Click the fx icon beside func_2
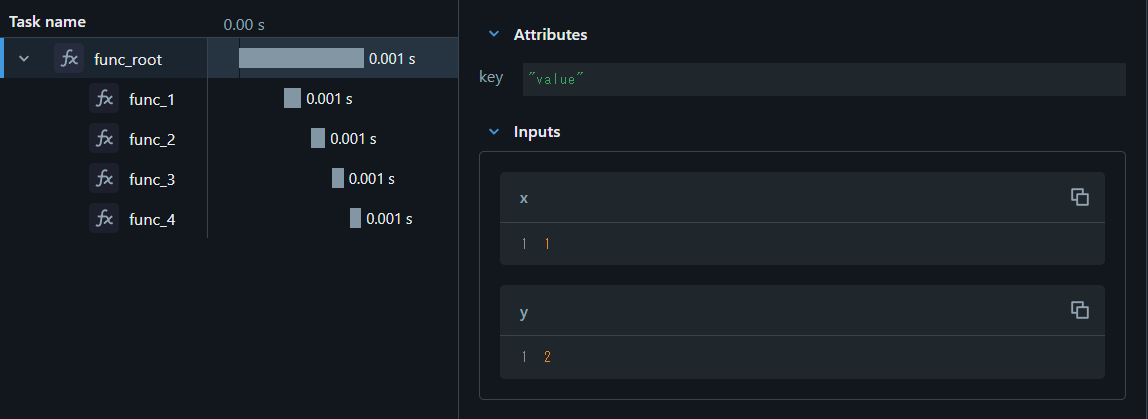The width and height of the screenshot is (1148, 419). [104, 139]
